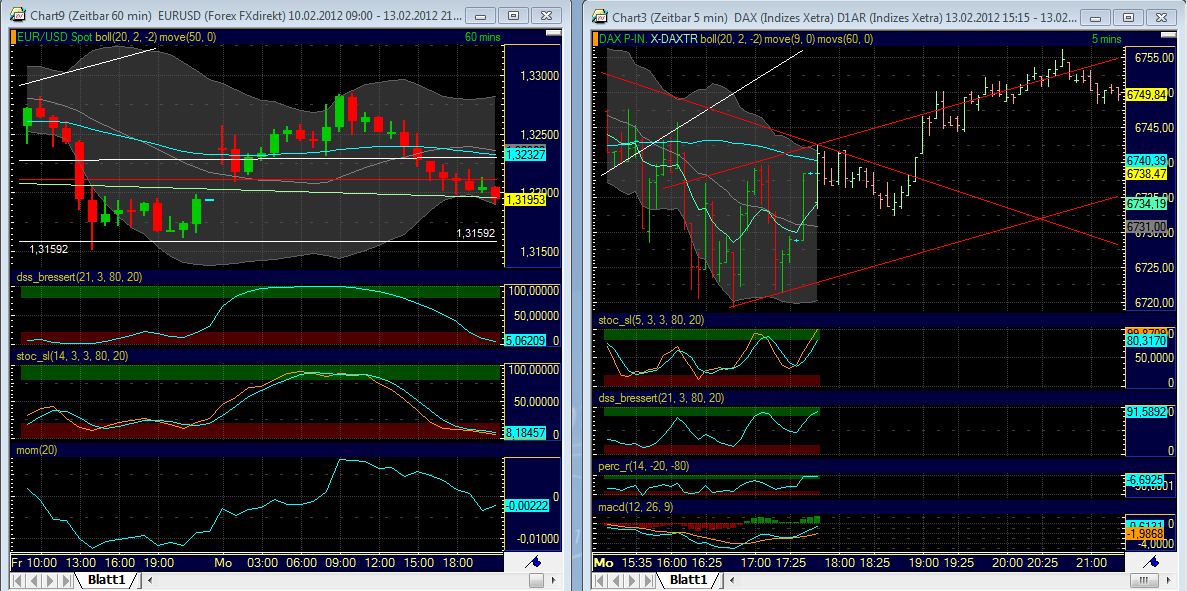Click the chart icon in Chart3 title bar
The image size is (1187, 591).
tap(598, 16)
